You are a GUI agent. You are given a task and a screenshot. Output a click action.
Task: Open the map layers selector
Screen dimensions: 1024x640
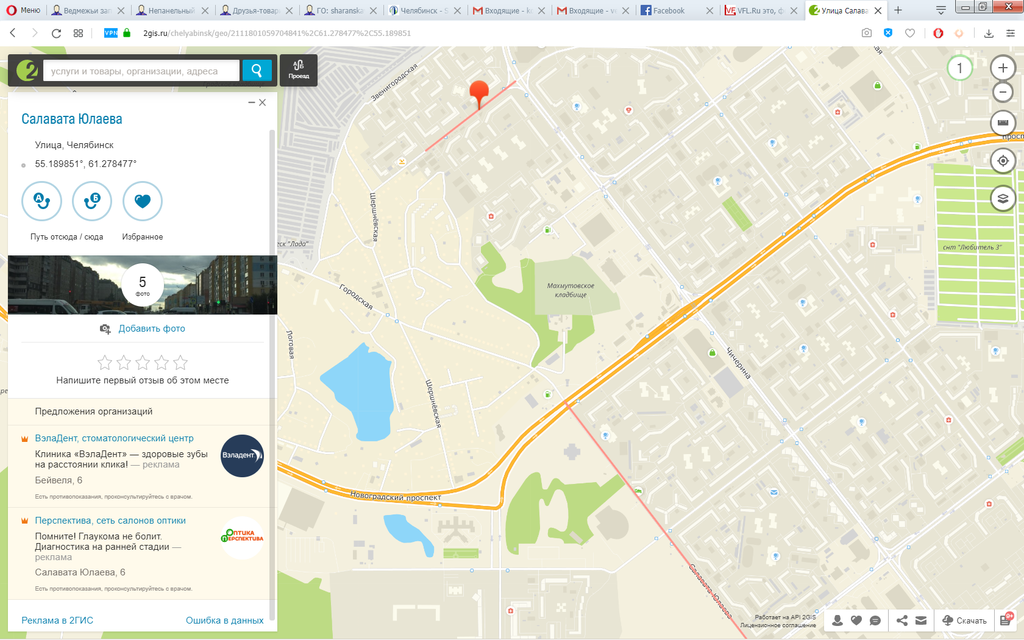(1003, 198)
